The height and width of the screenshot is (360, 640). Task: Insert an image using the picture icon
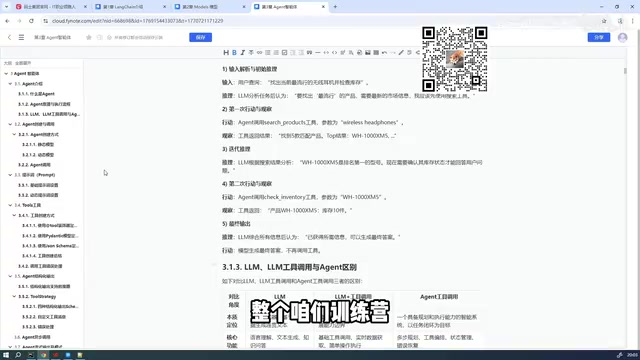(x=368, y=53)
